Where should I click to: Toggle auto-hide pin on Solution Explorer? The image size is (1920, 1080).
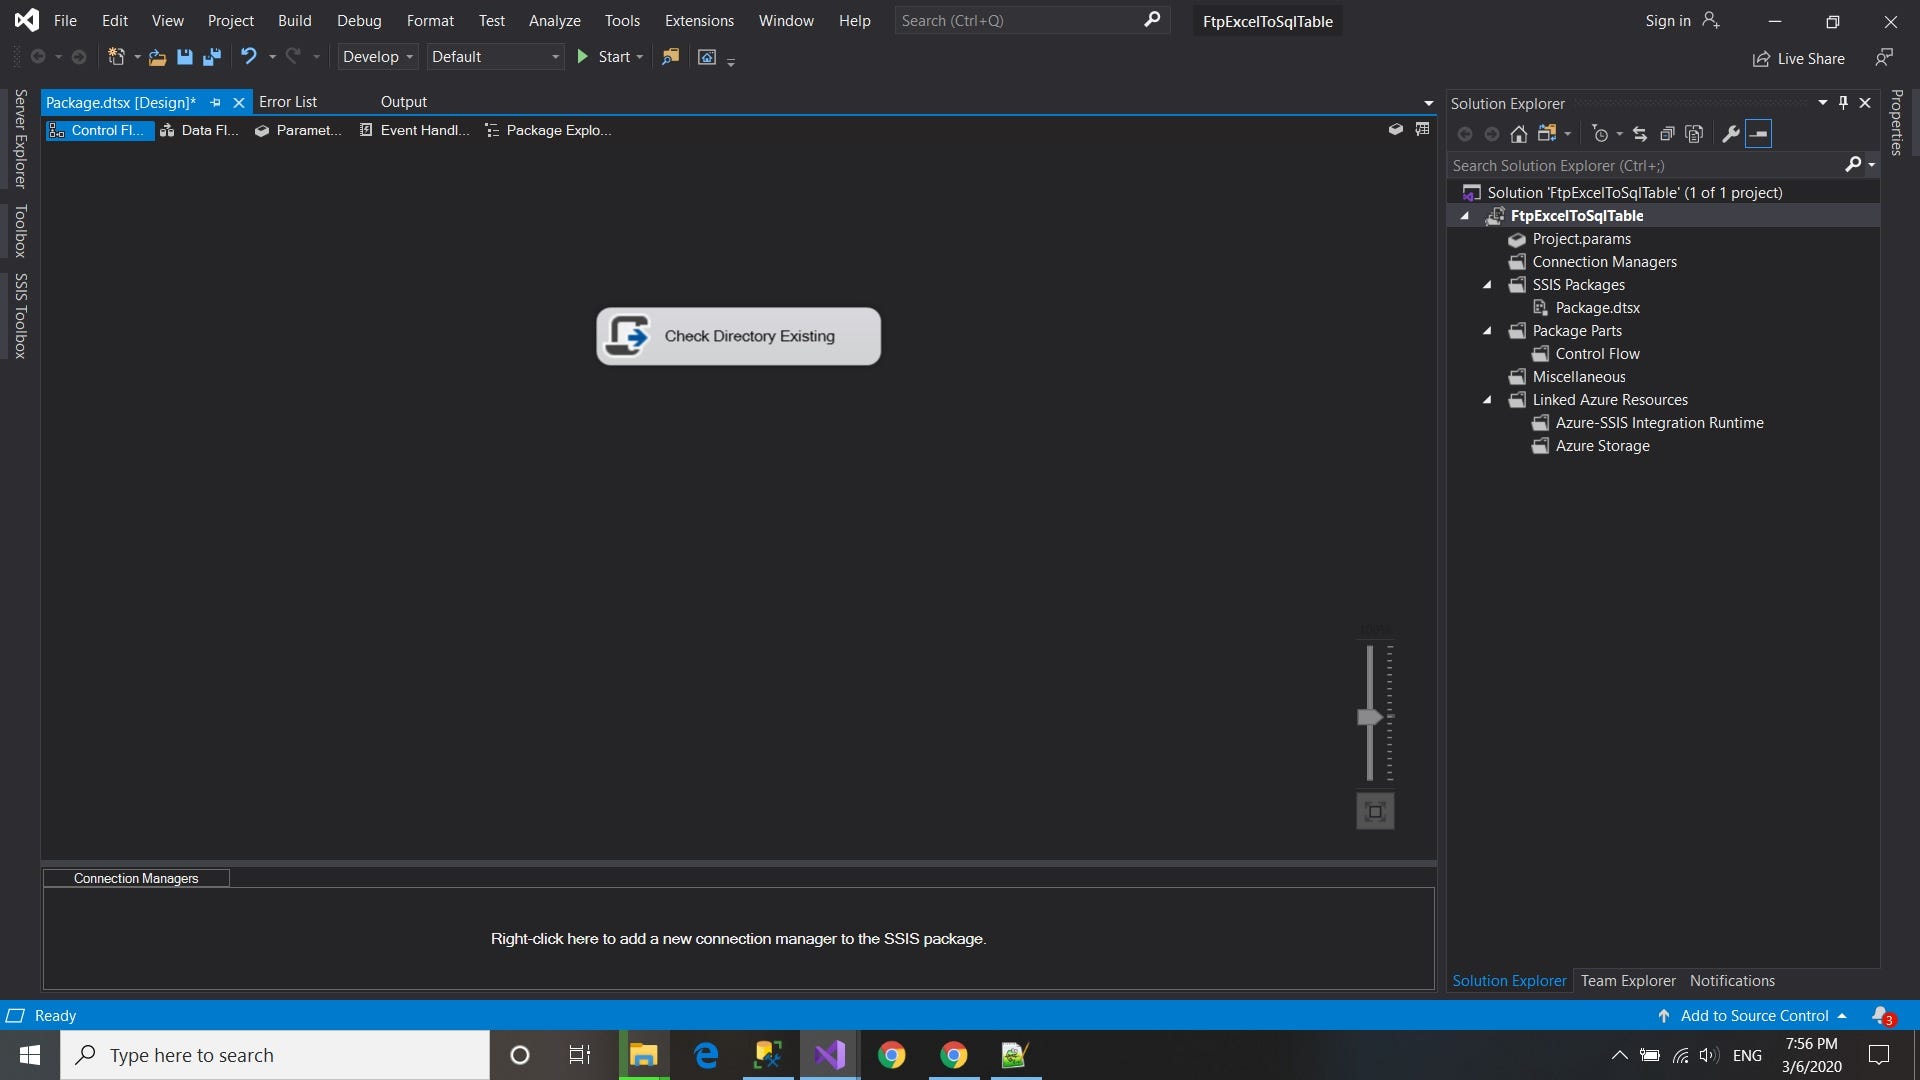pyautogui.click(x=1843, y=103)
